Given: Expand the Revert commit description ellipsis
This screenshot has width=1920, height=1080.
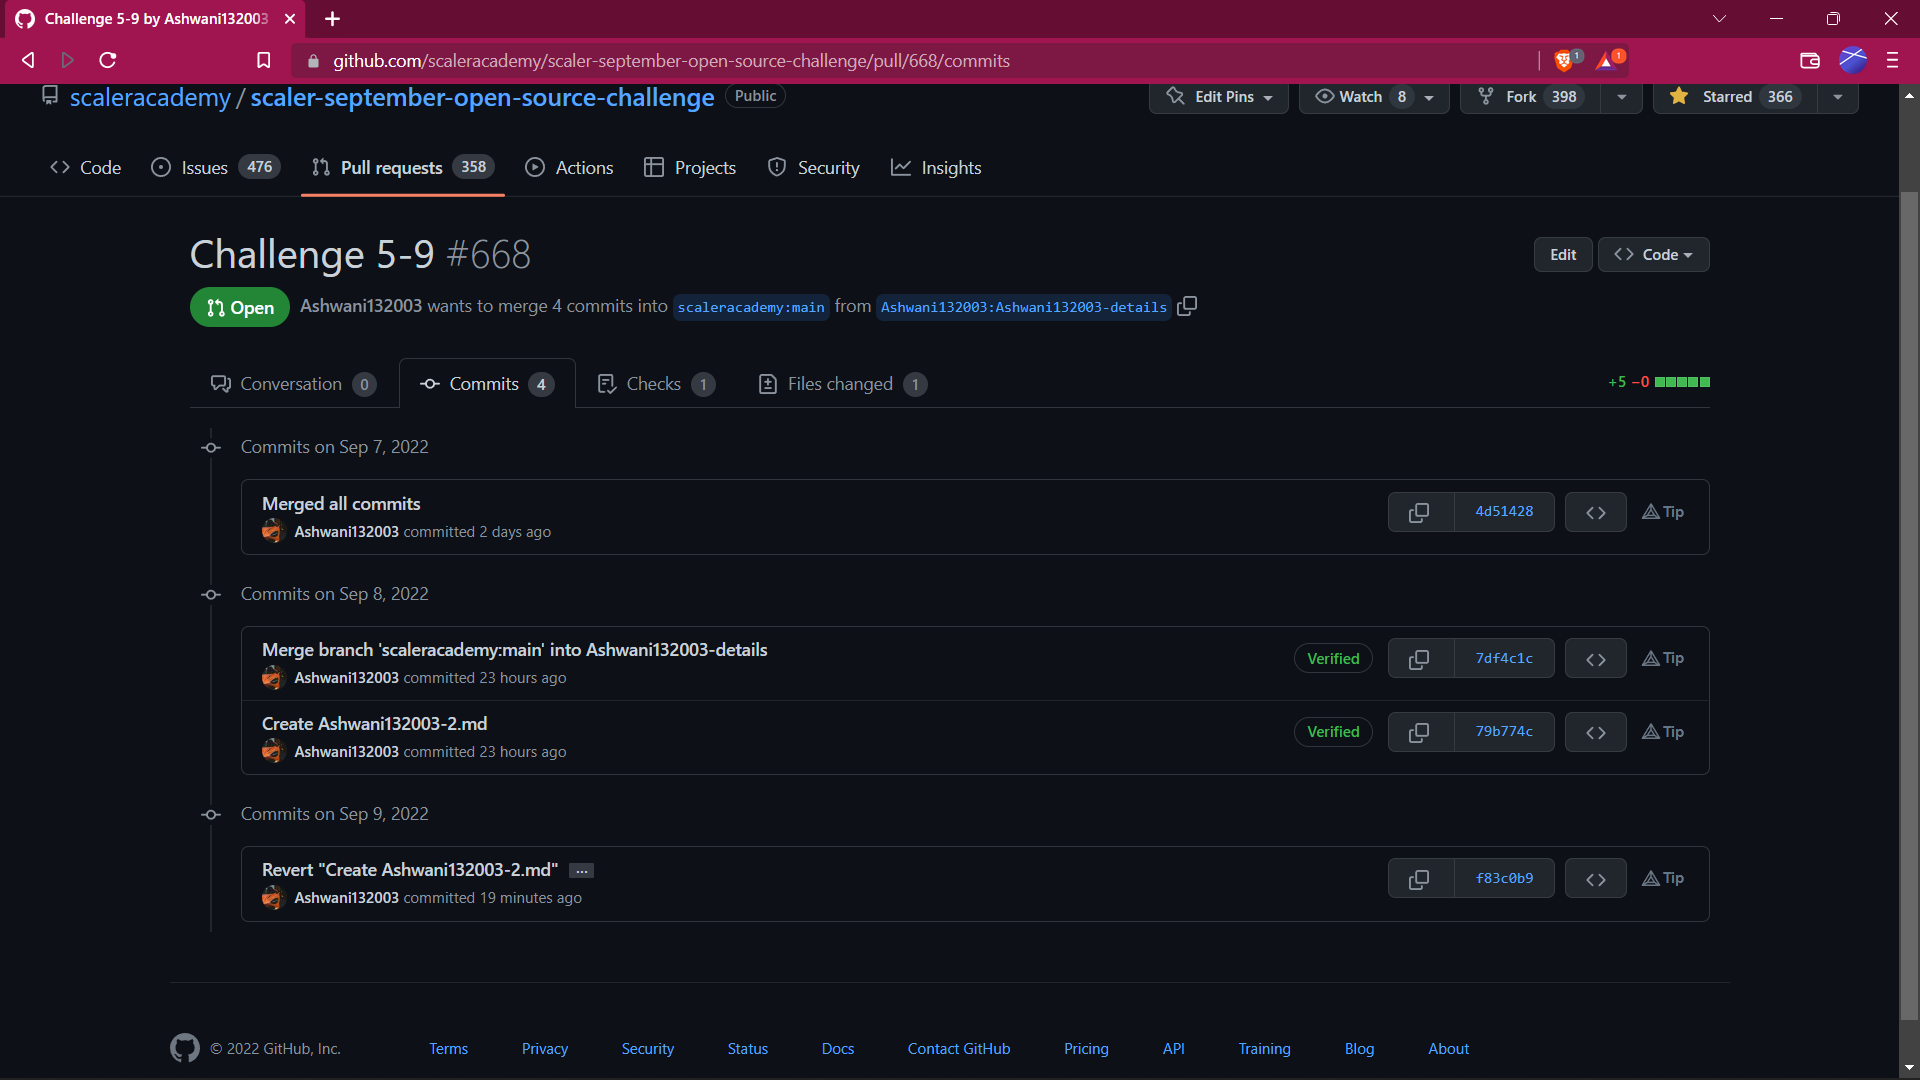Looking at the screenshot, I should click(582, 871).
